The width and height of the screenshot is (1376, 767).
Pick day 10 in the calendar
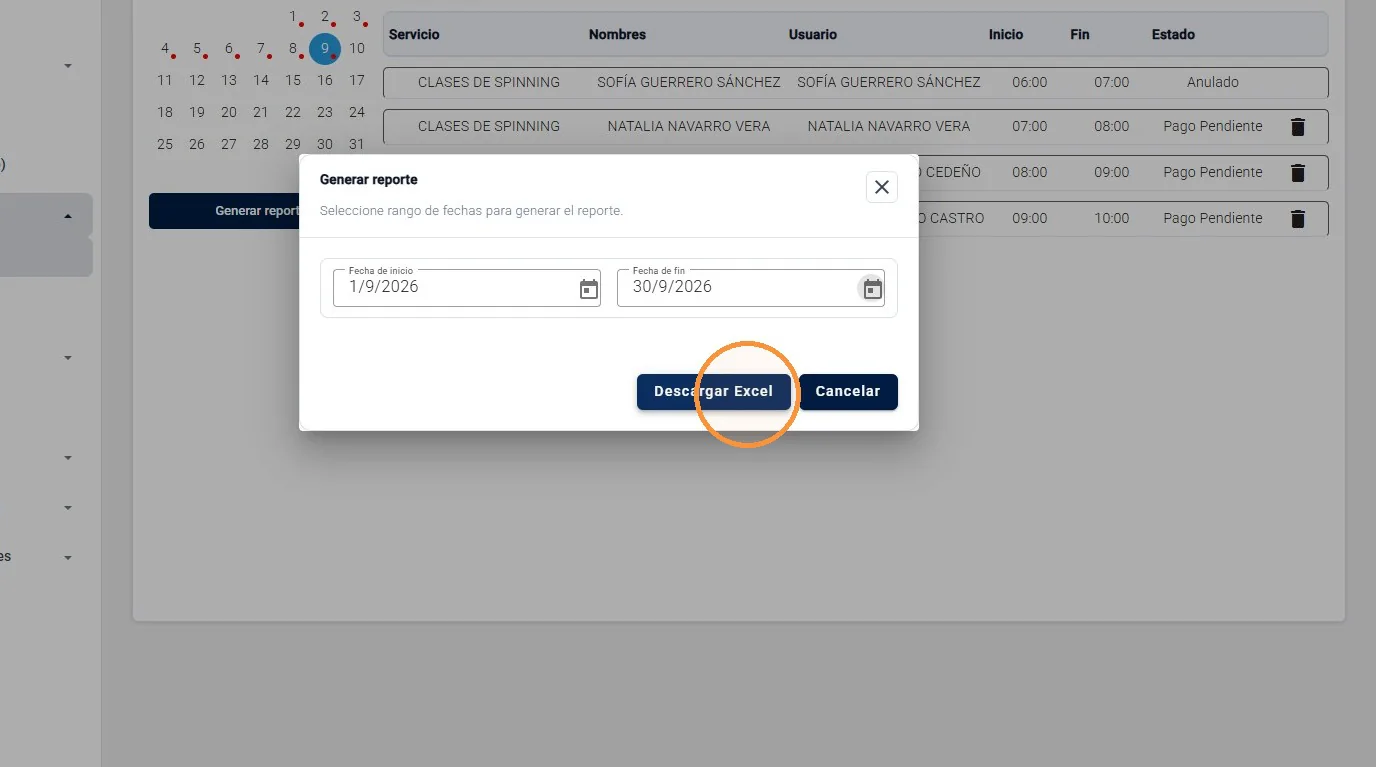pos(357,48)
